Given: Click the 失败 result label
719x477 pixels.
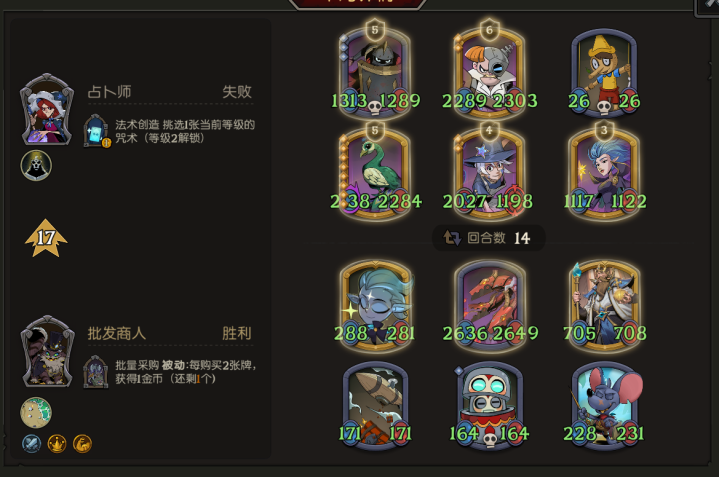Looking at the screenshot, I should 237,92.
